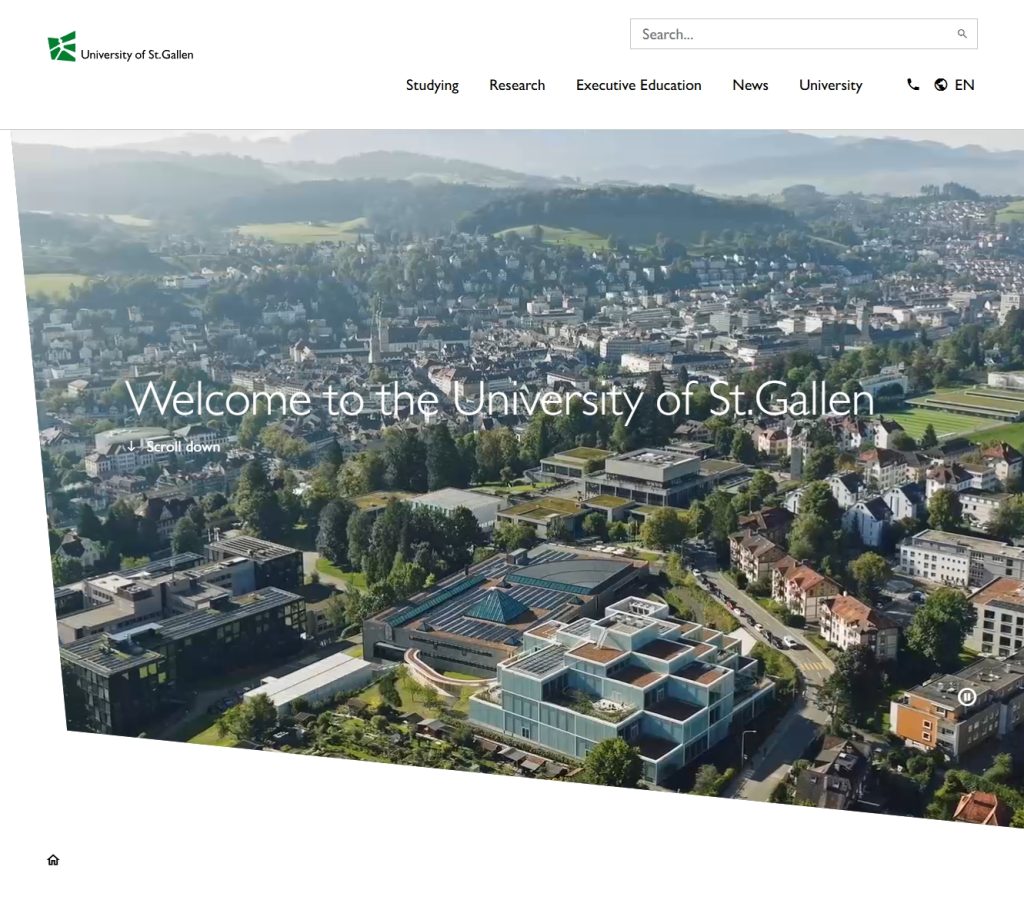
Task: Click the 'Welcome to the University of St.Gallen' heading
Action: tap(500, 399)
